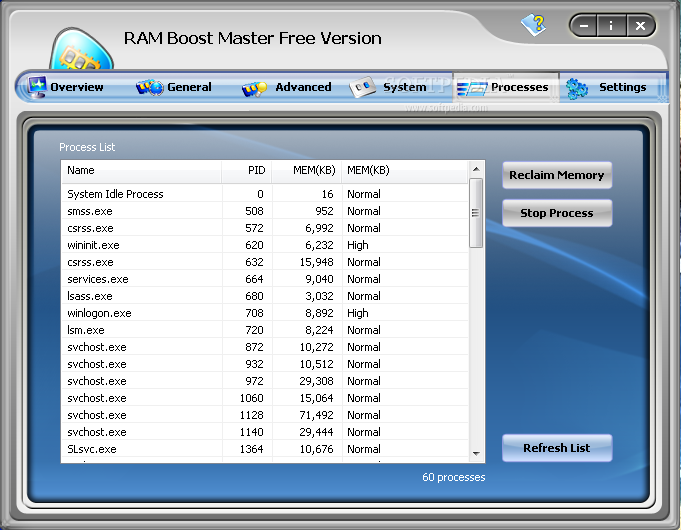
Task: Select the System Idle Process row
Action: click(265, 194)
